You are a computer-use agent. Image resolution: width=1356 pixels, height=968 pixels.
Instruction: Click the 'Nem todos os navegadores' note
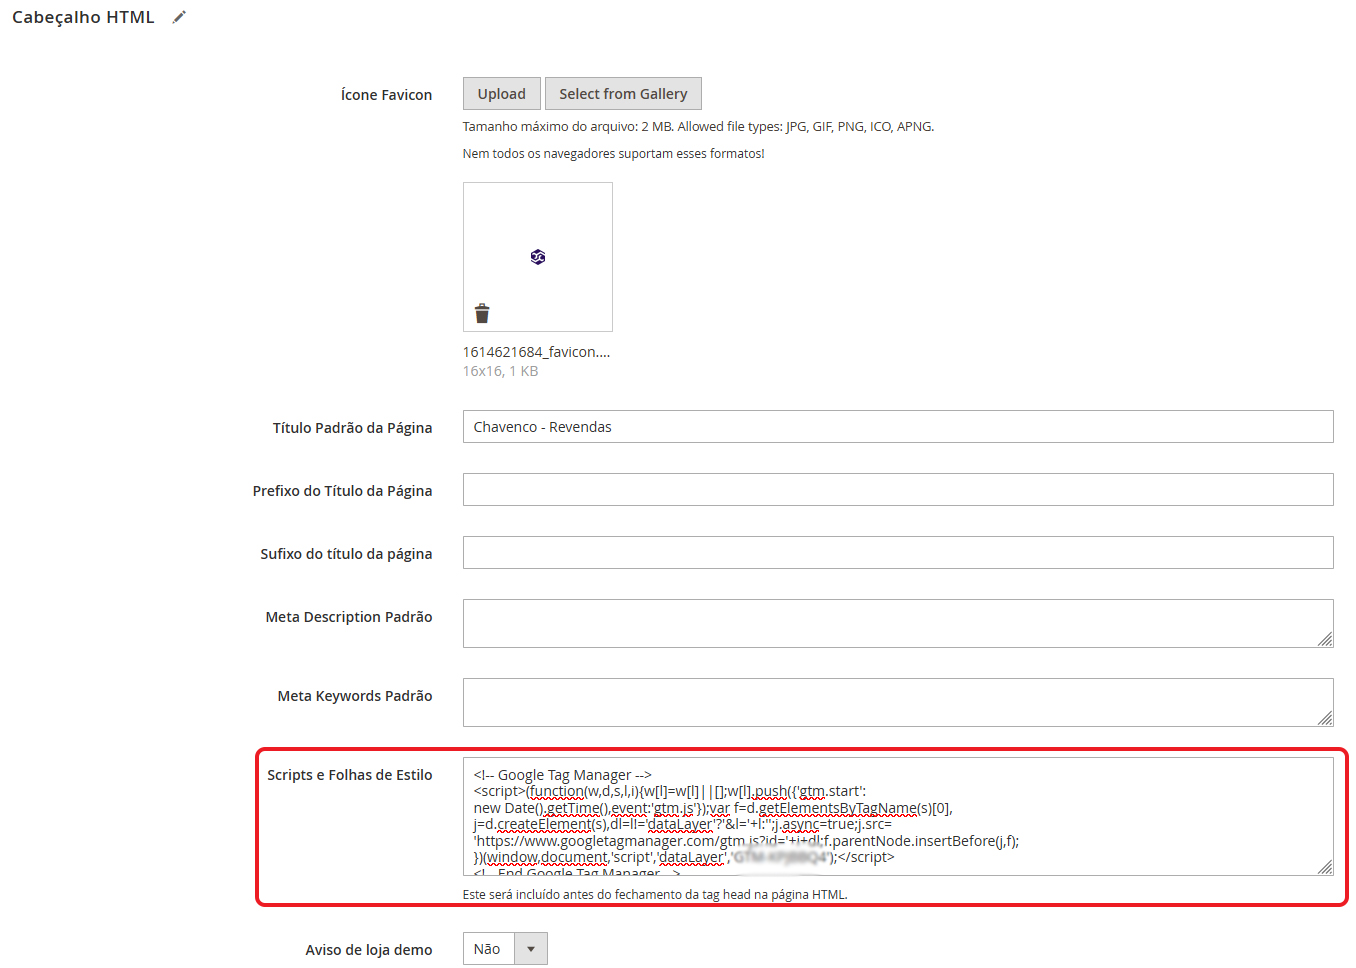click(x=613, y=154)
